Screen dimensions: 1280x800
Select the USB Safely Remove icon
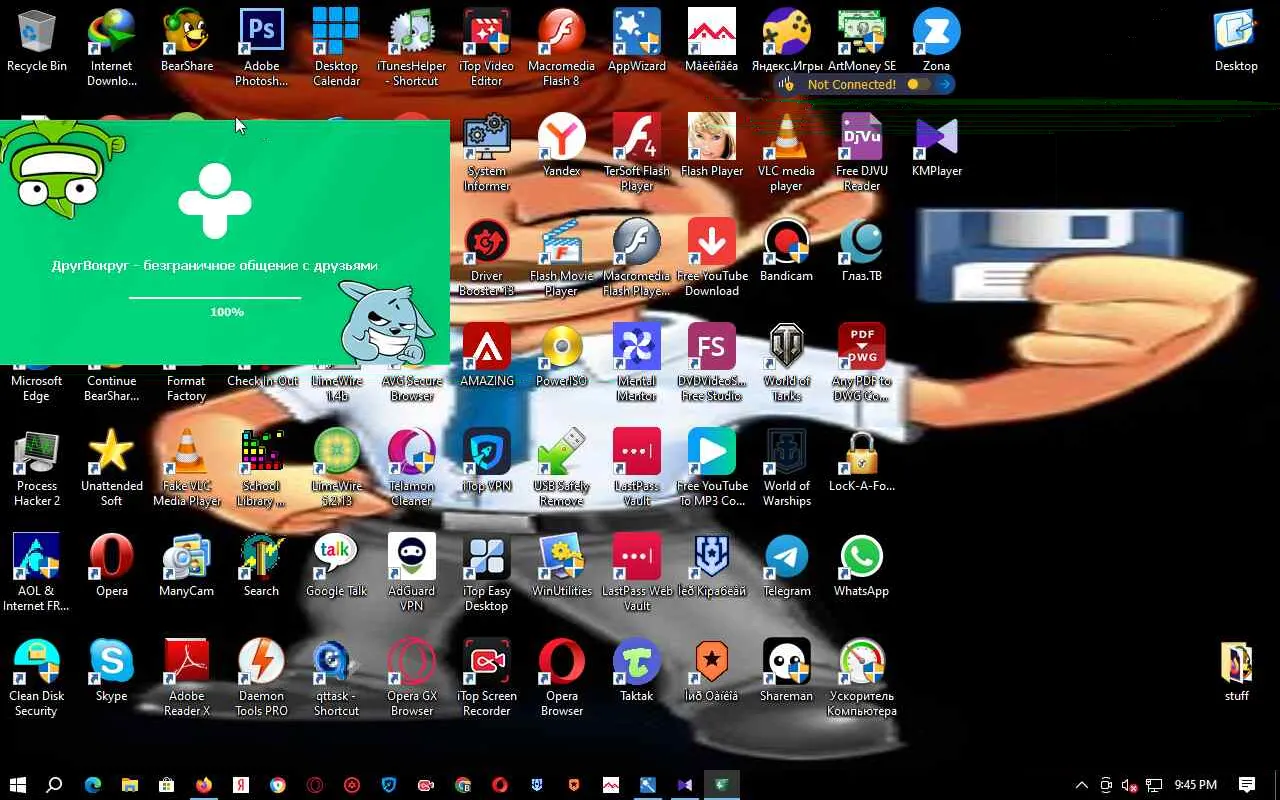[562, 468]
